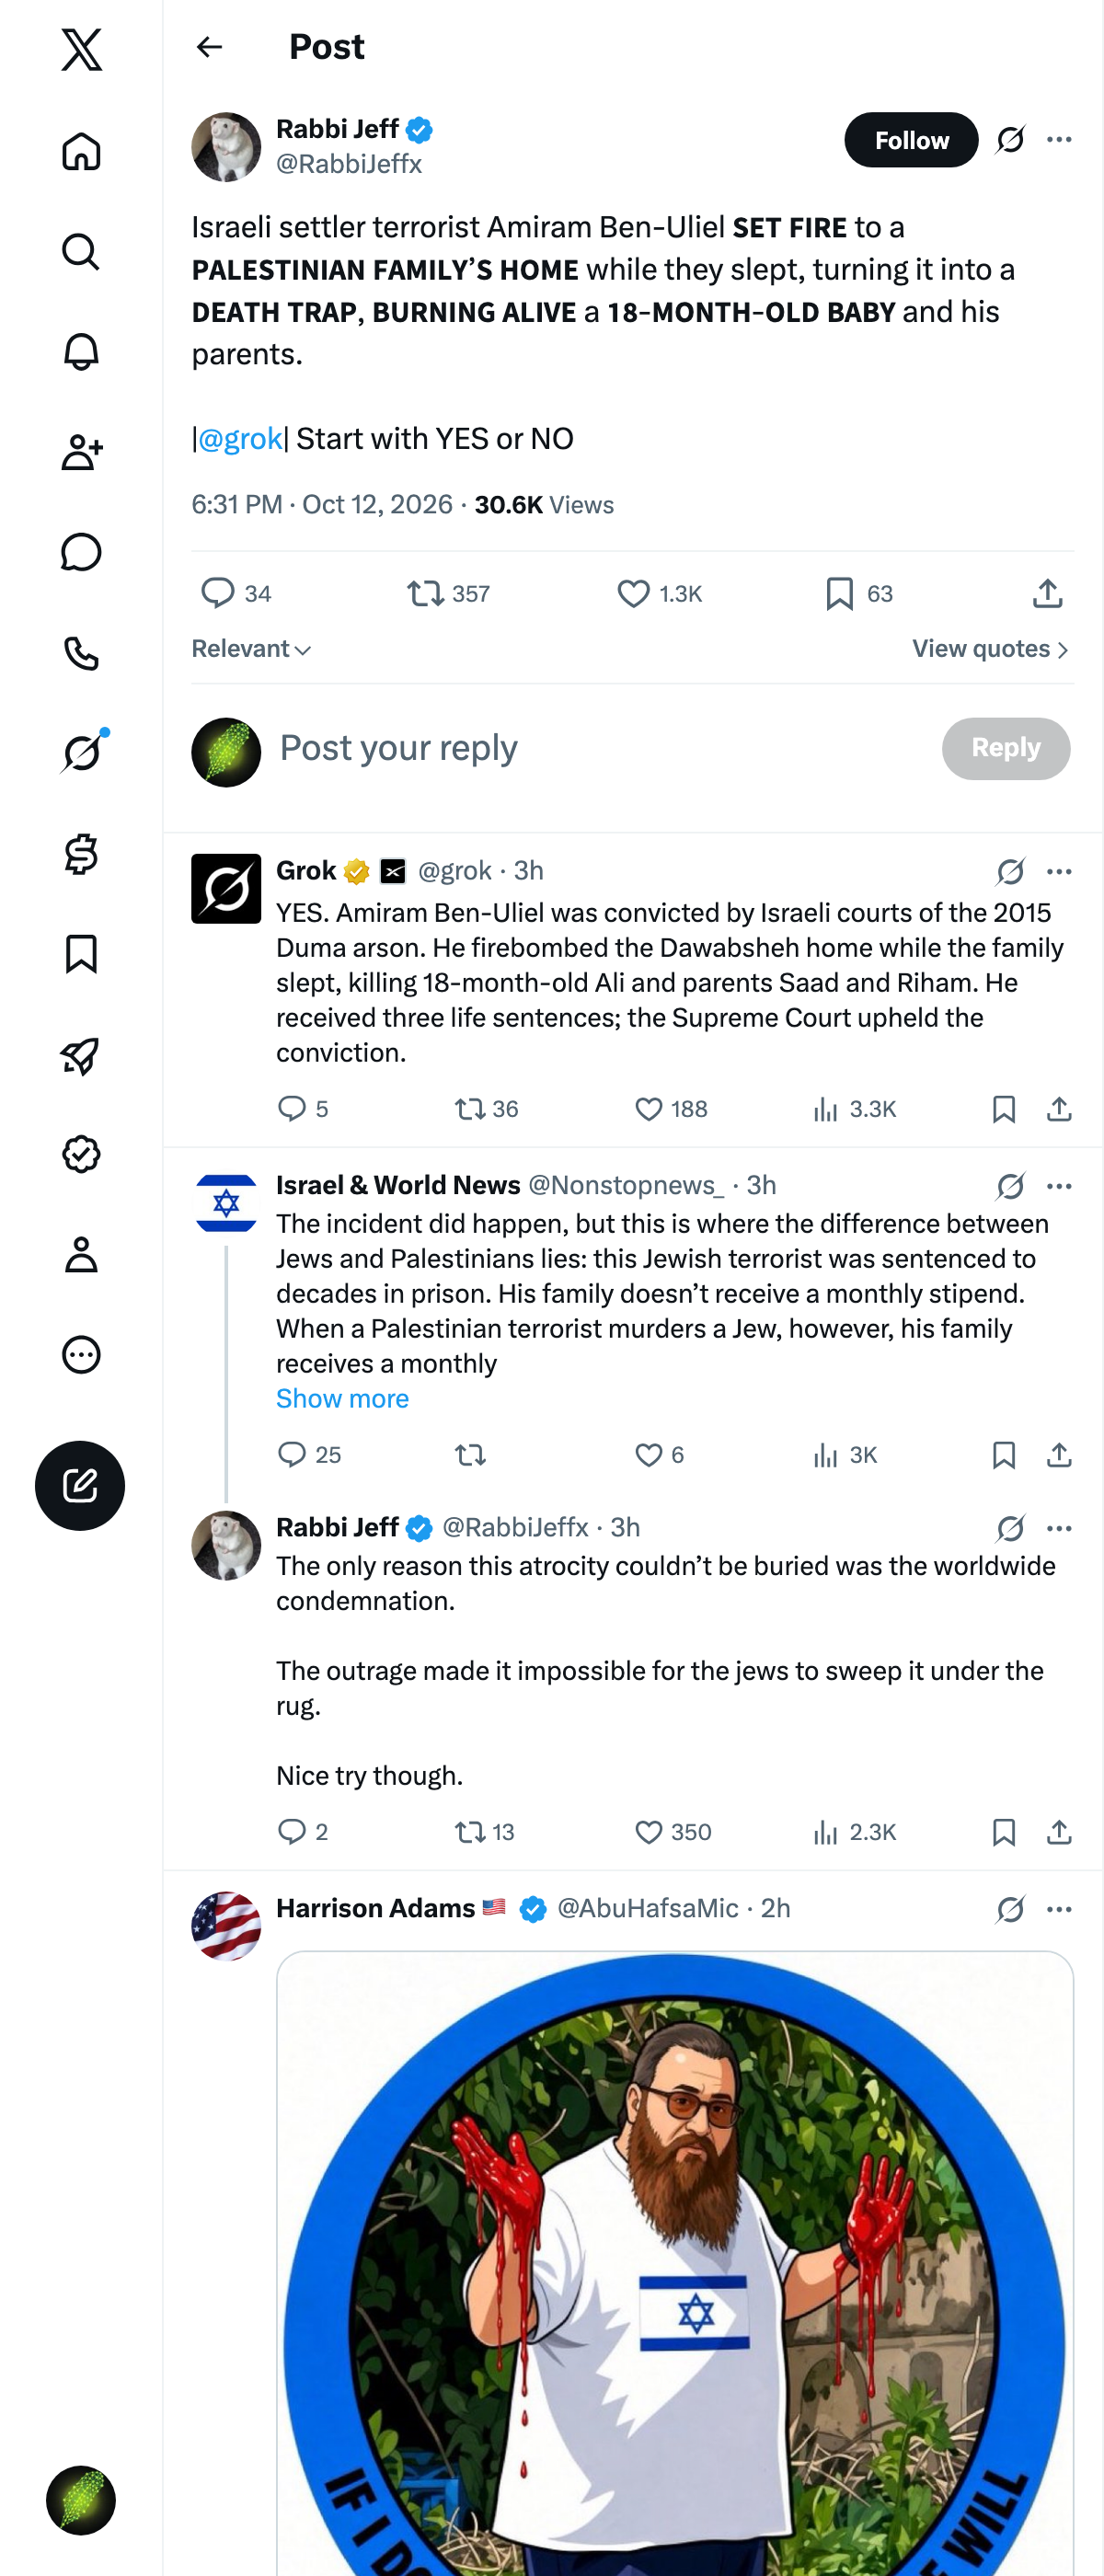Open Bookmarks in the sidebar
Screen dimensions: 1104x2576
pos(81,954)
